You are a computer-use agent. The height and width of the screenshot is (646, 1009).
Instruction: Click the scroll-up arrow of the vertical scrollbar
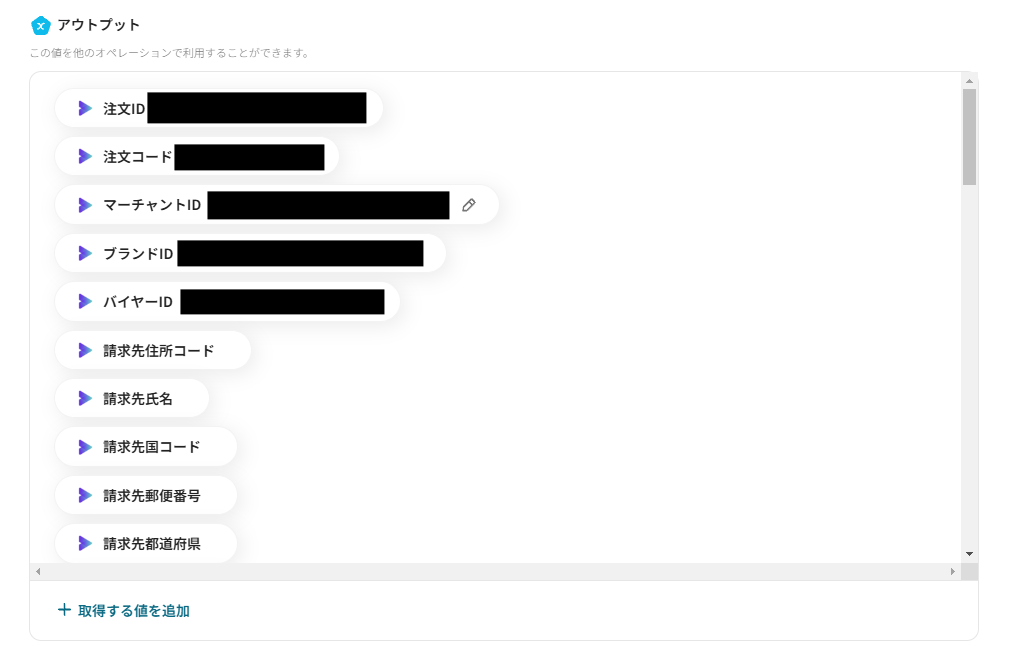click(x=969, y=81)
